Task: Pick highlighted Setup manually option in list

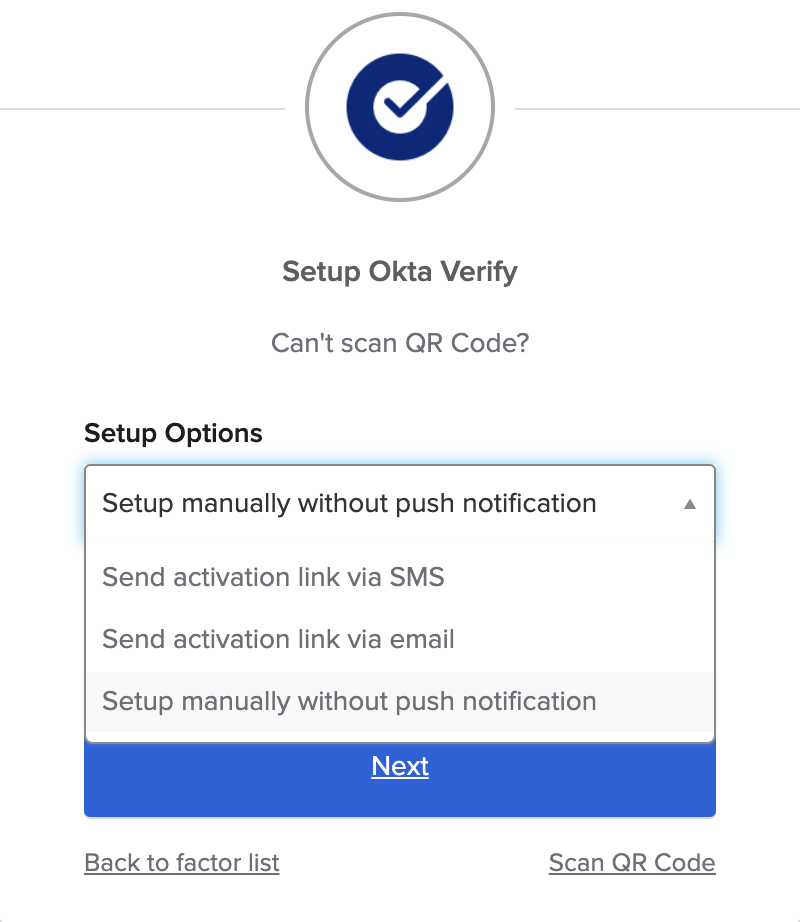Action: (x=349, y=701)
